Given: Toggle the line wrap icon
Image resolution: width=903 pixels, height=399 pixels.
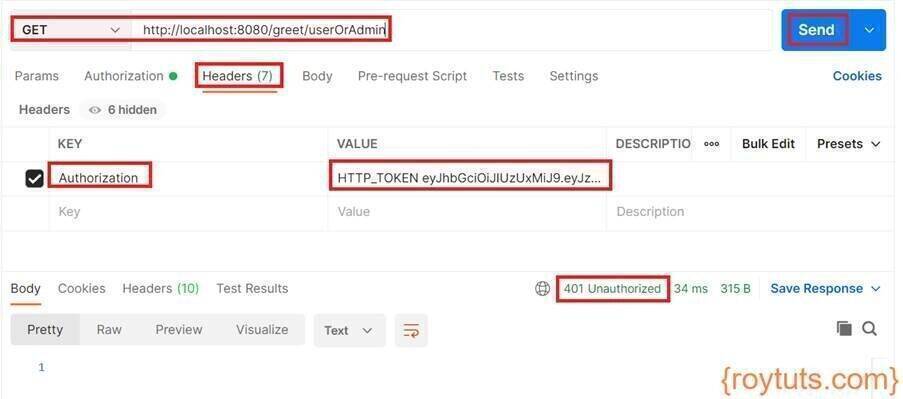Looking at the screenshot, I should 411,330.
